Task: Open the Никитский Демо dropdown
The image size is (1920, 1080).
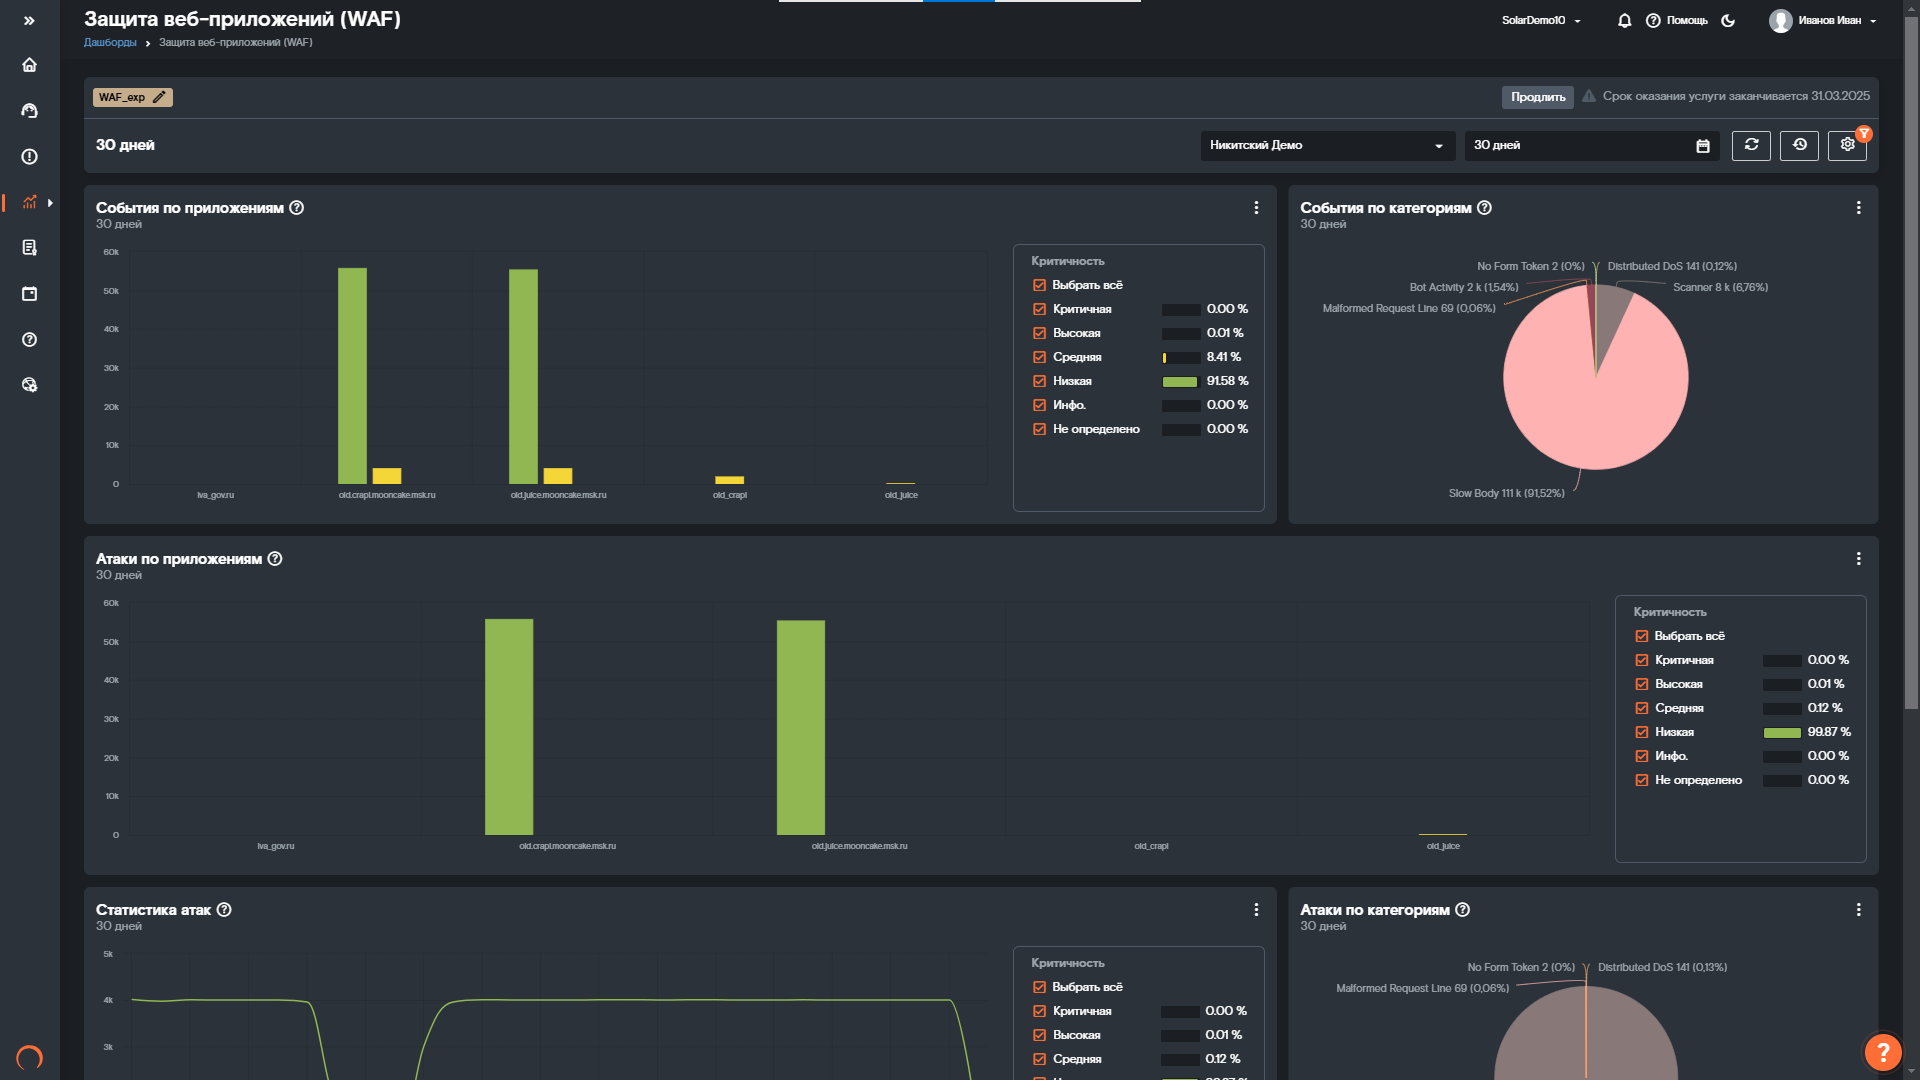Action: pos(1326,146)
